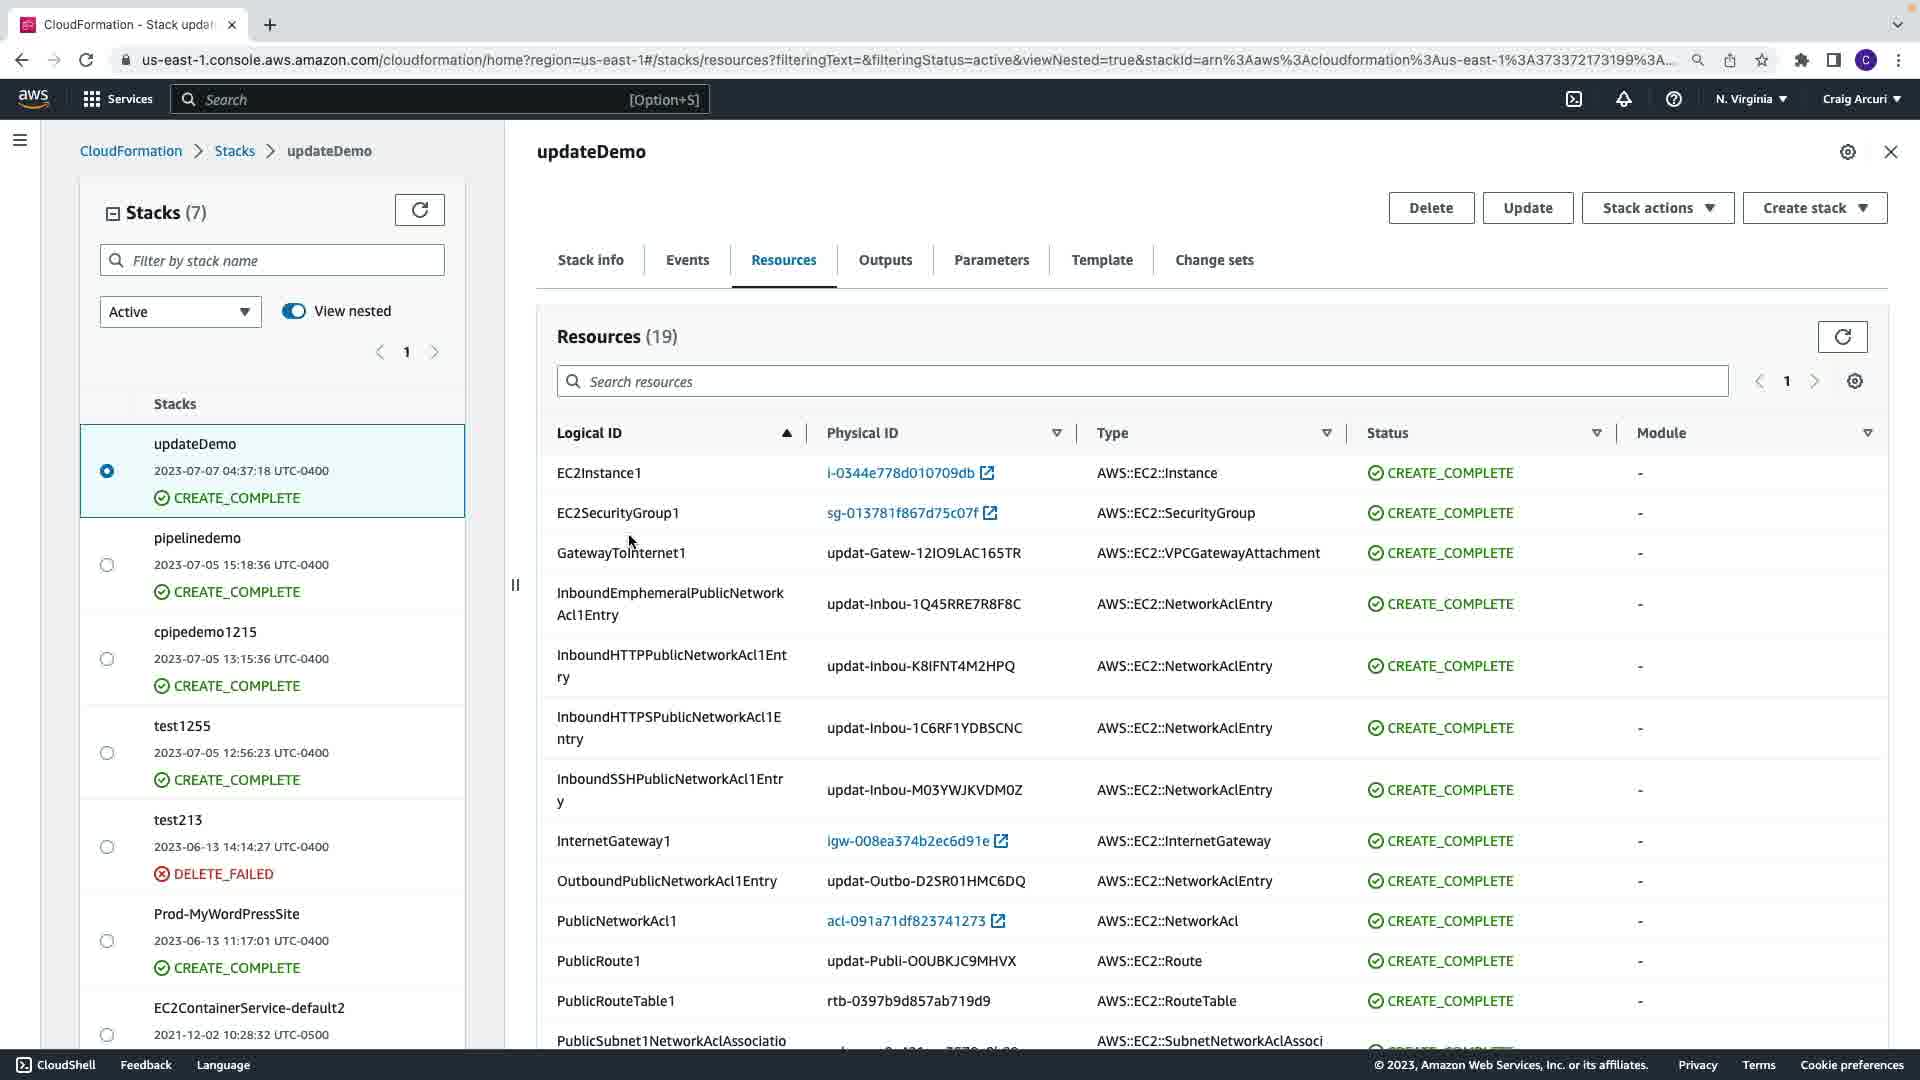
Task: Open the notifications bell icon
Action: point(1624,99)
